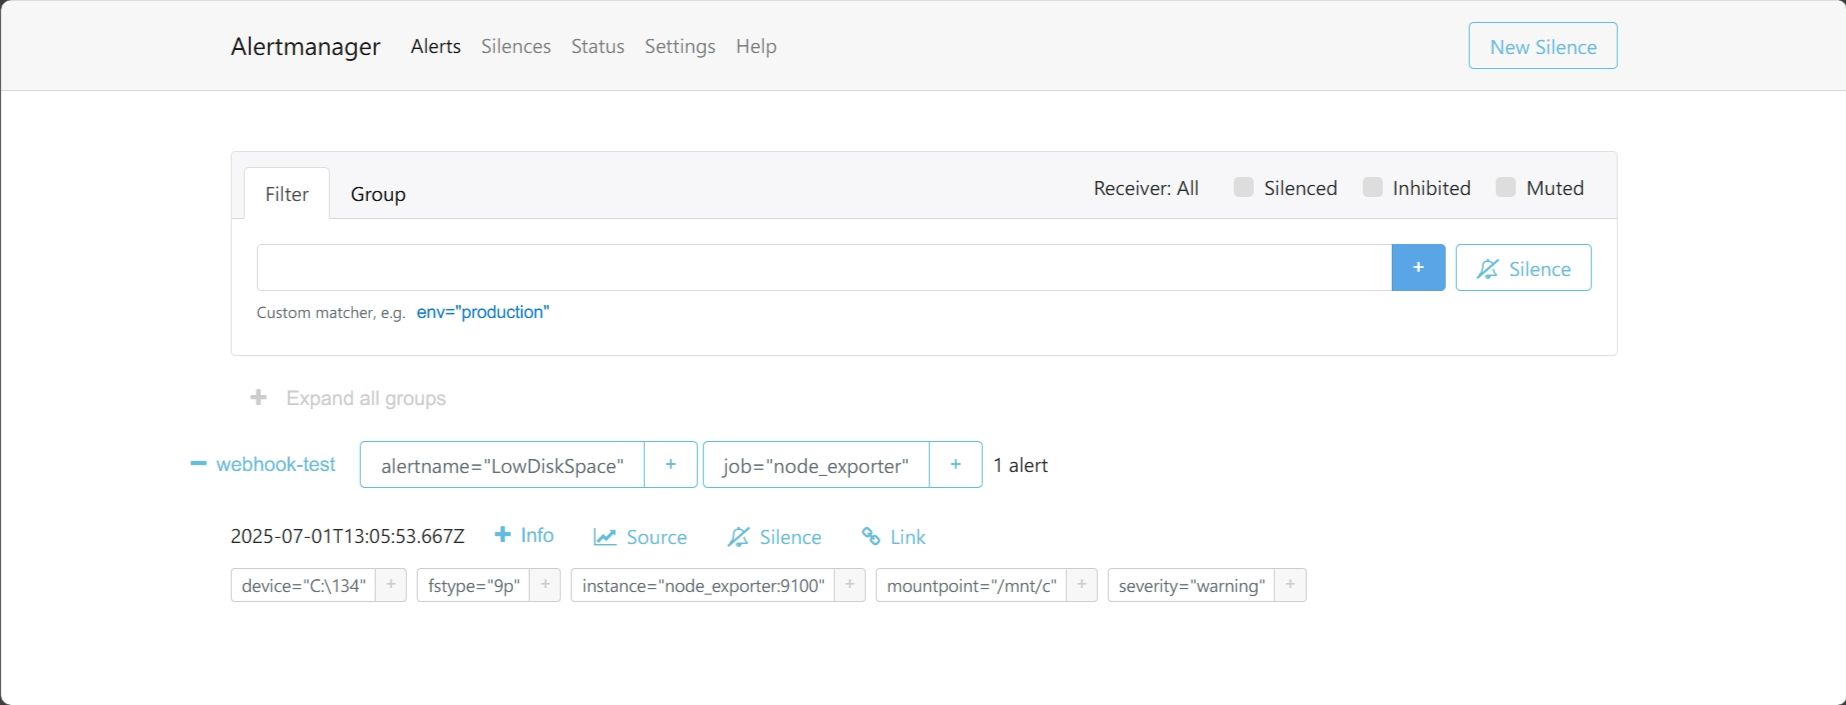Copy the alert's Link
1846x705 pixels.
894,537
